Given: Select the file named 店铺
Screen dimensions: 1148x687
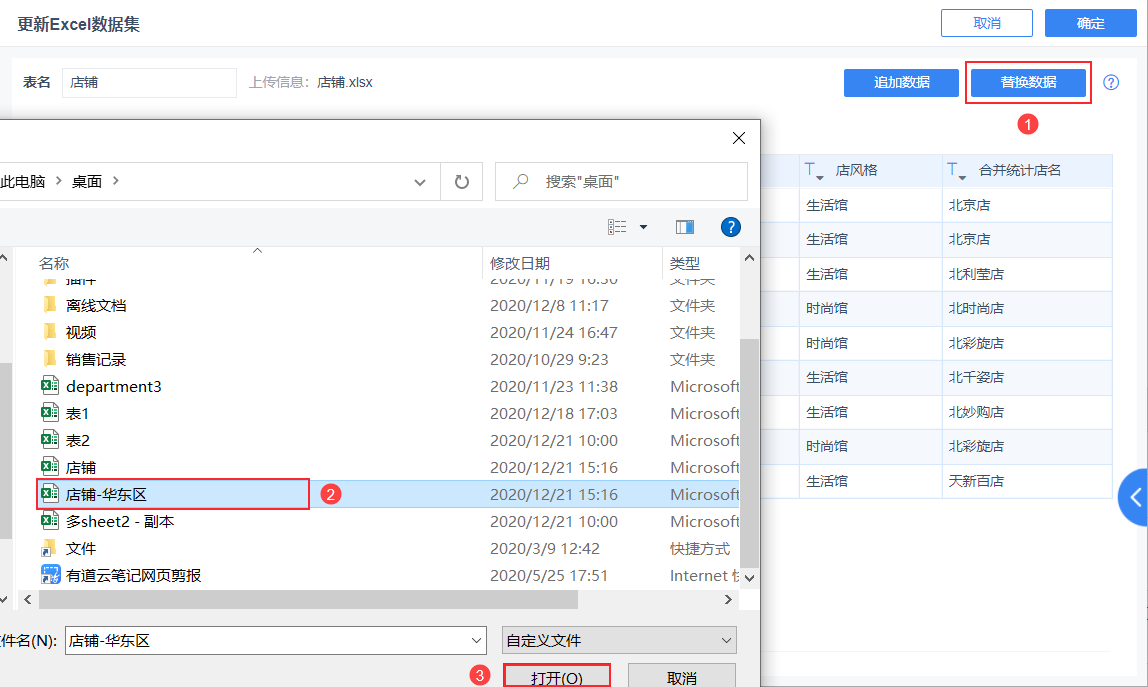Looking at the screenshot, I should coord(81,467).
